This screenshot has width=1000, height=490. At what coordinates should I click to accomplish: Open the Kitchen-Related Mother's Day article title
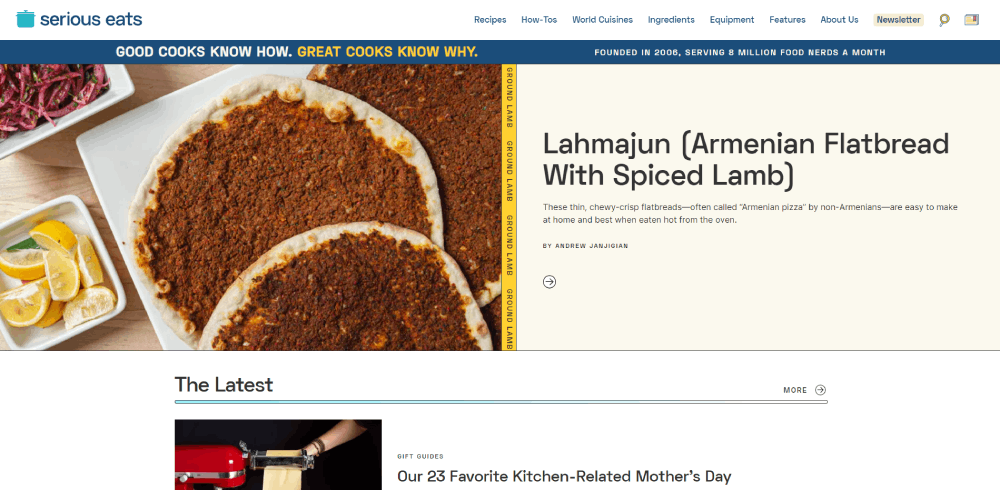point(564,477)
